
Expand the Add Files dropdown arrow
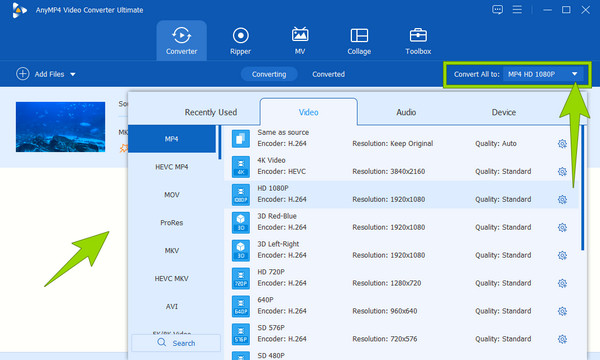[73, 74]
